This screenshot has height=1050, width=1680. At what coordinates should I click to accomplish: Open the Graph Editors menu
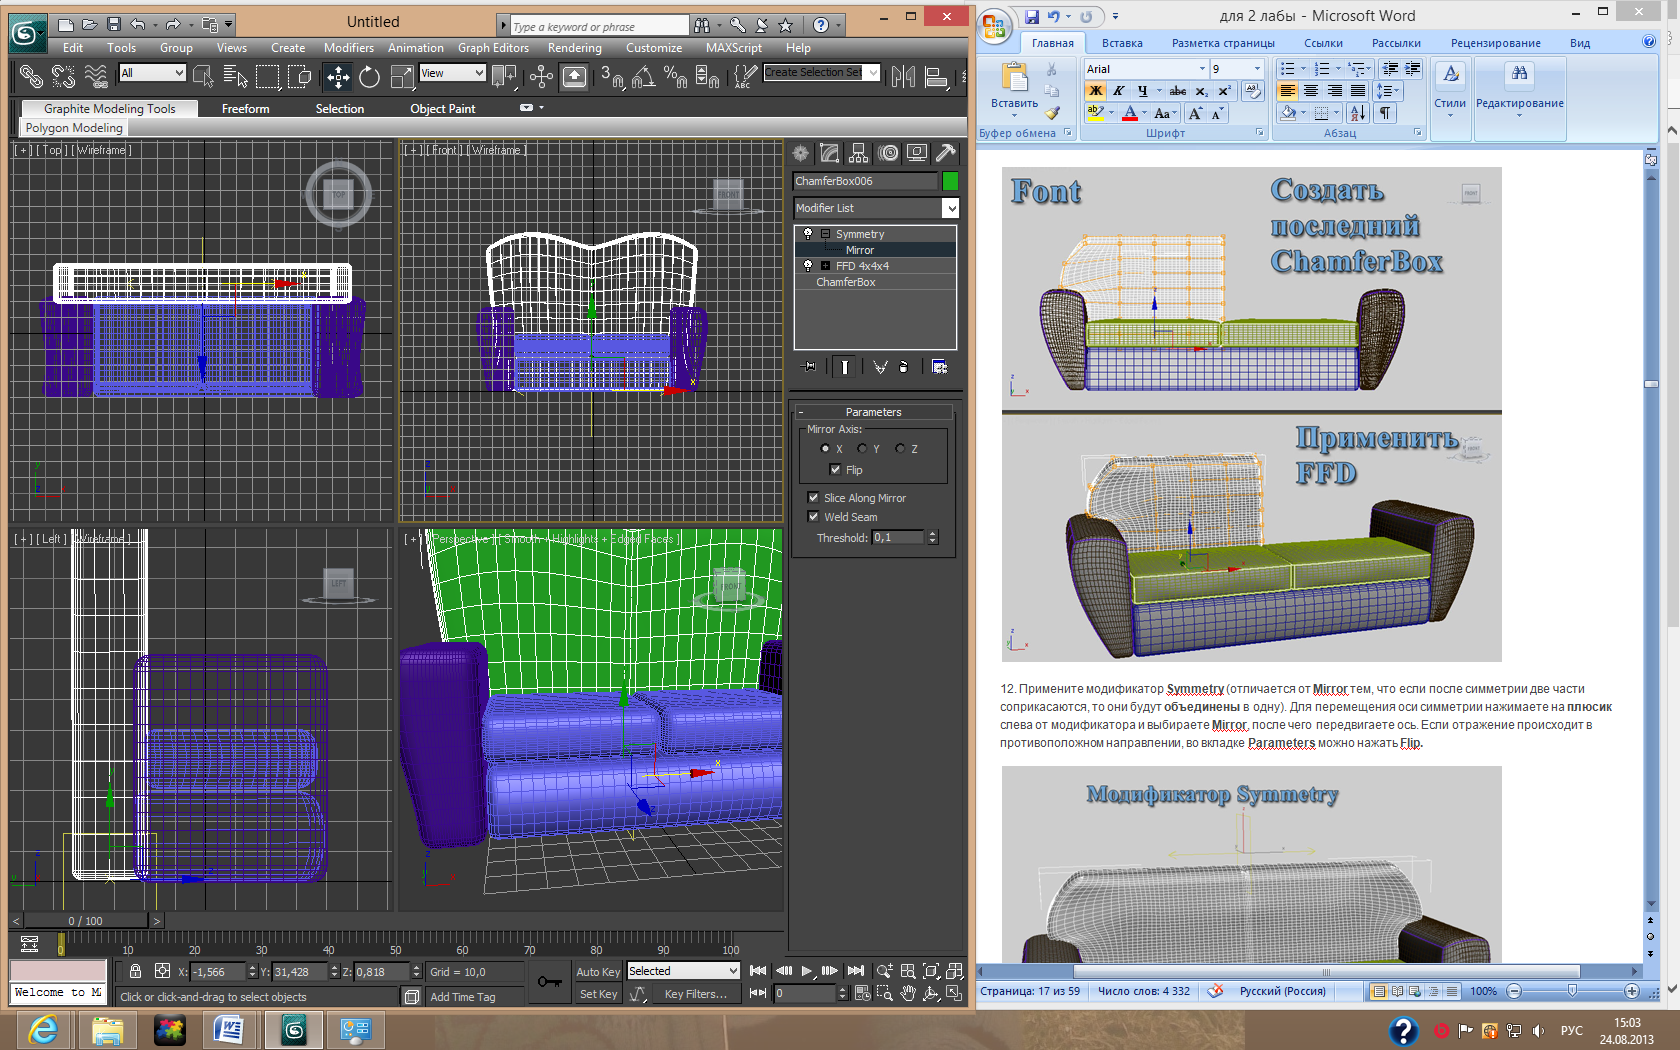tap(493, 48)
